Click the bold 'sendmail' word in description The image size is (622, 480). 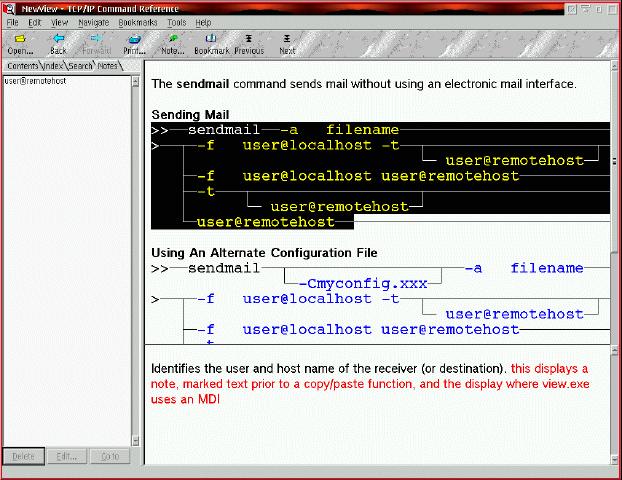coord(203,84)
